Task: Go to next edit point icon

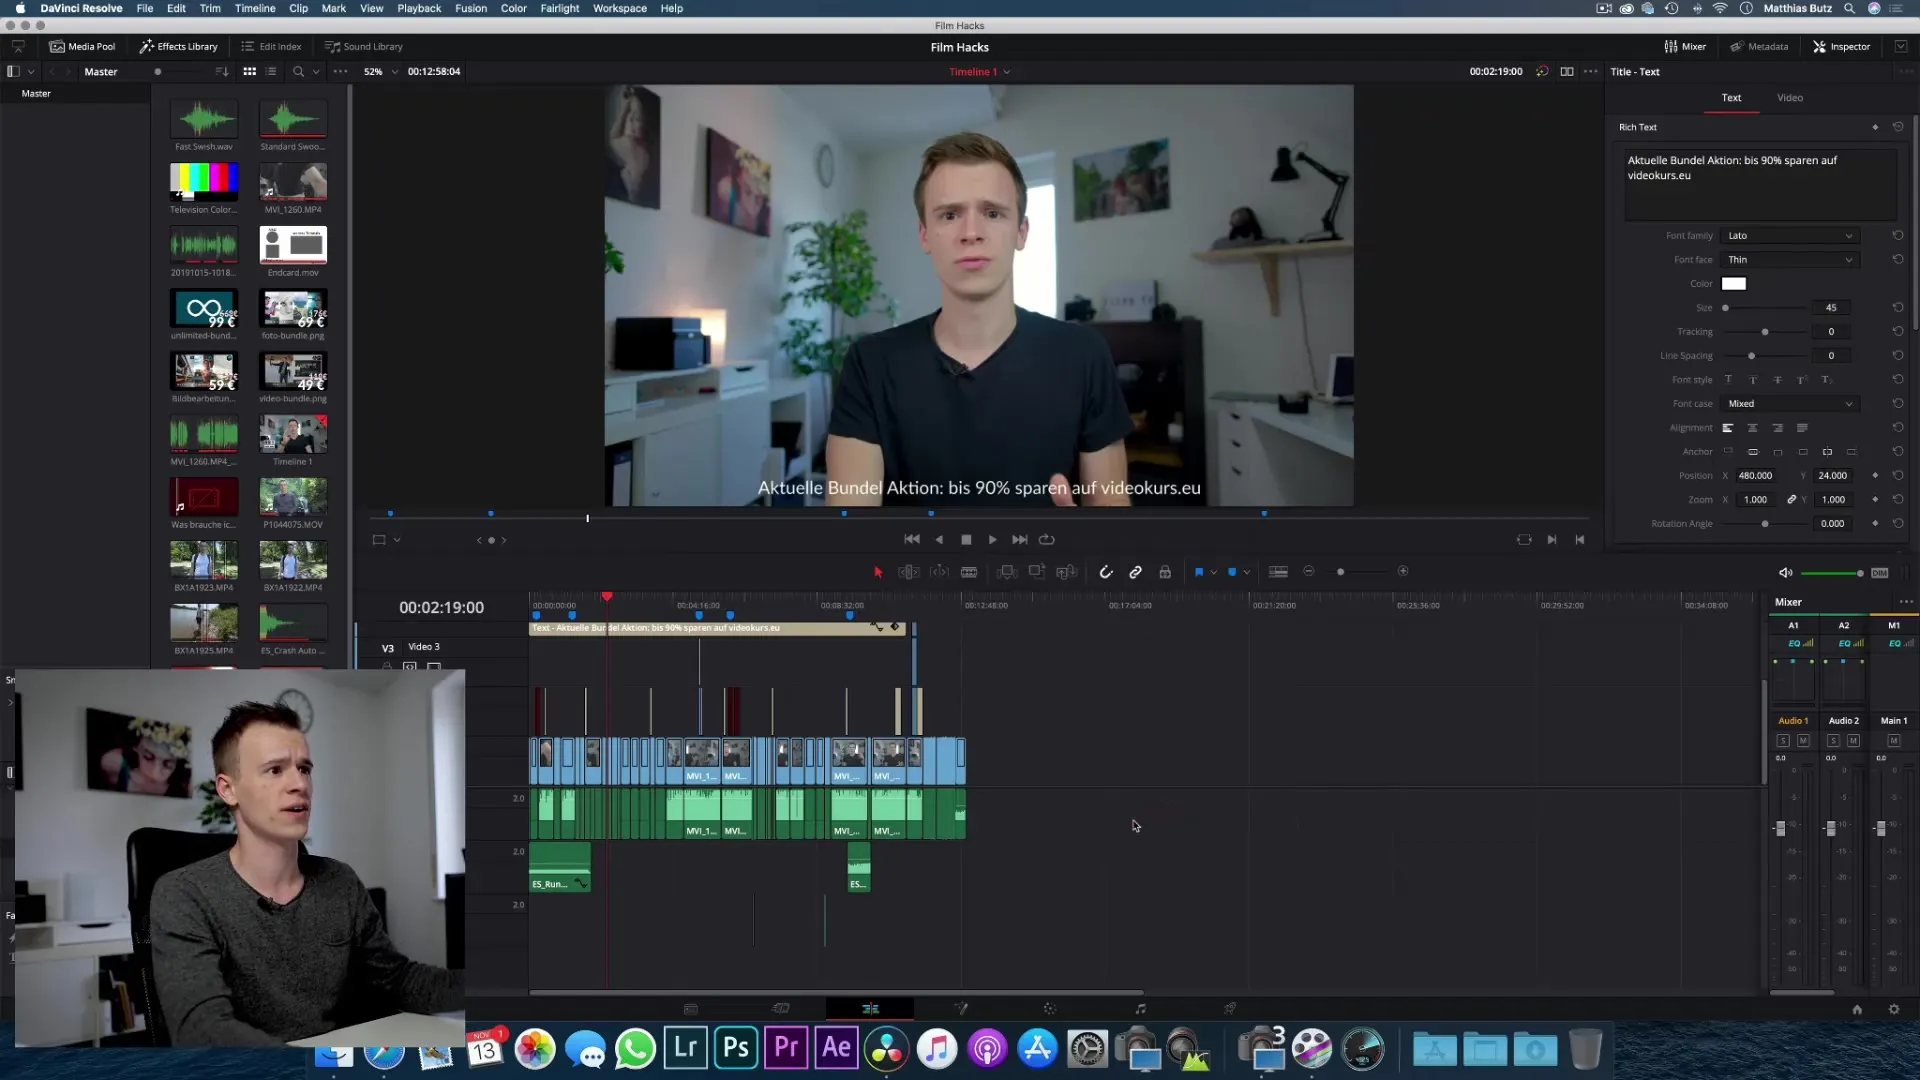Action: click(1552, 539)
